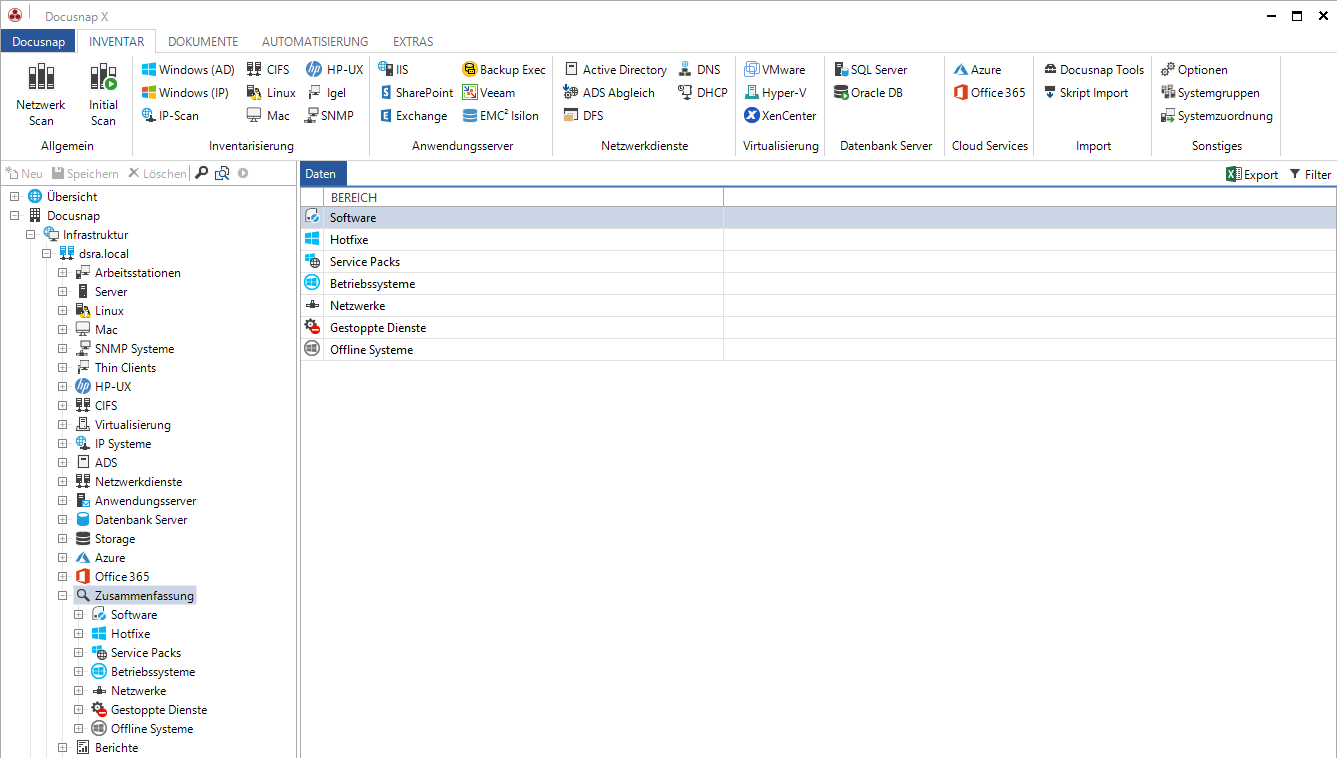Scan IIS application server

tap(393, 70)
